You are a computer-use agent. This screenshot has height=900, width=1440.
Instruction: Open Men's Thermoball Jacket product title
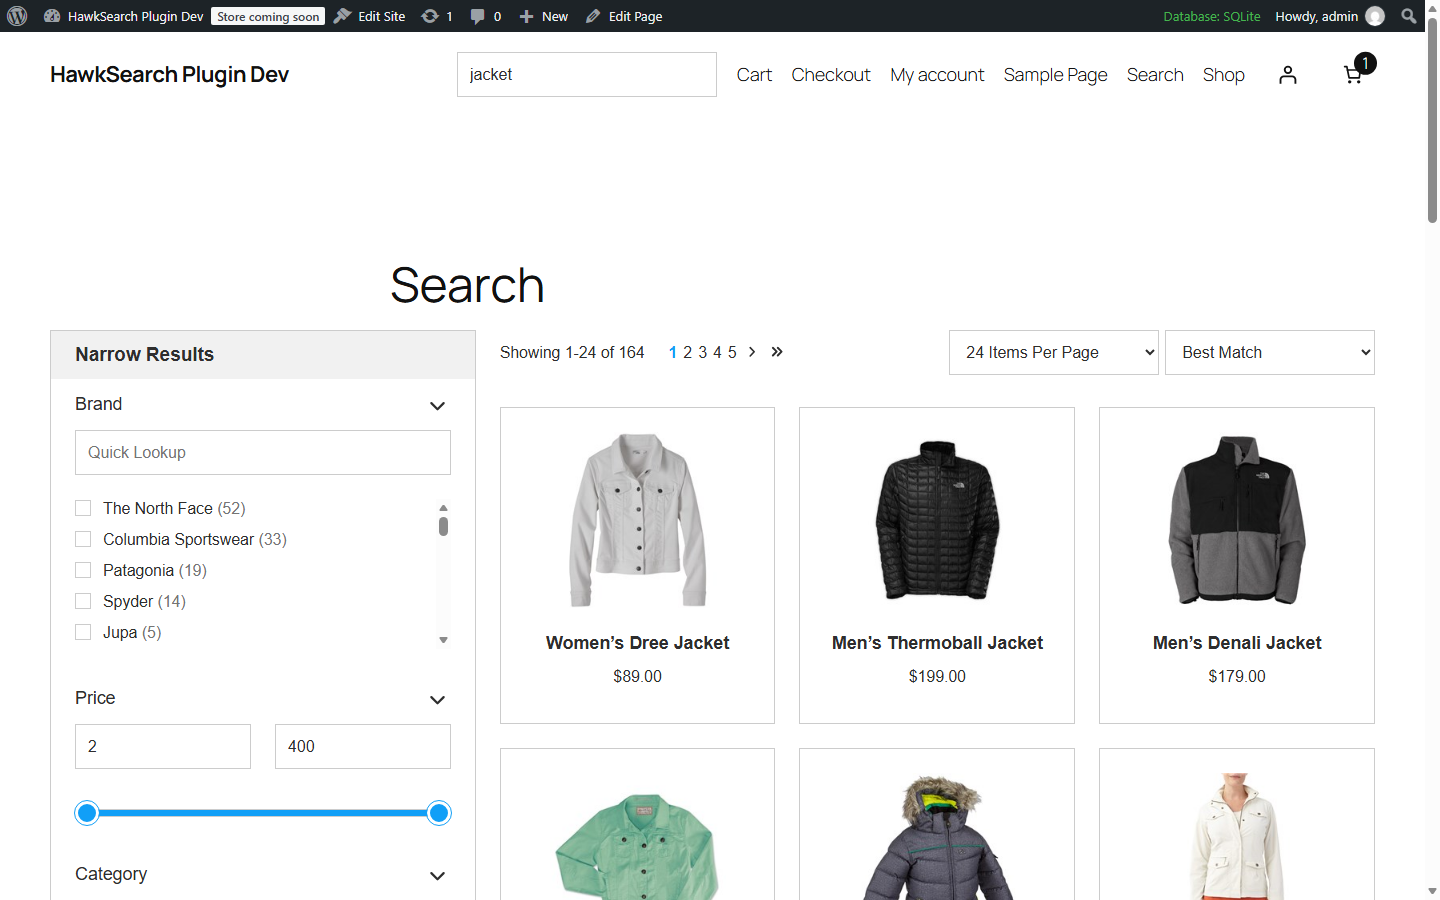click(x=937, y=643)
